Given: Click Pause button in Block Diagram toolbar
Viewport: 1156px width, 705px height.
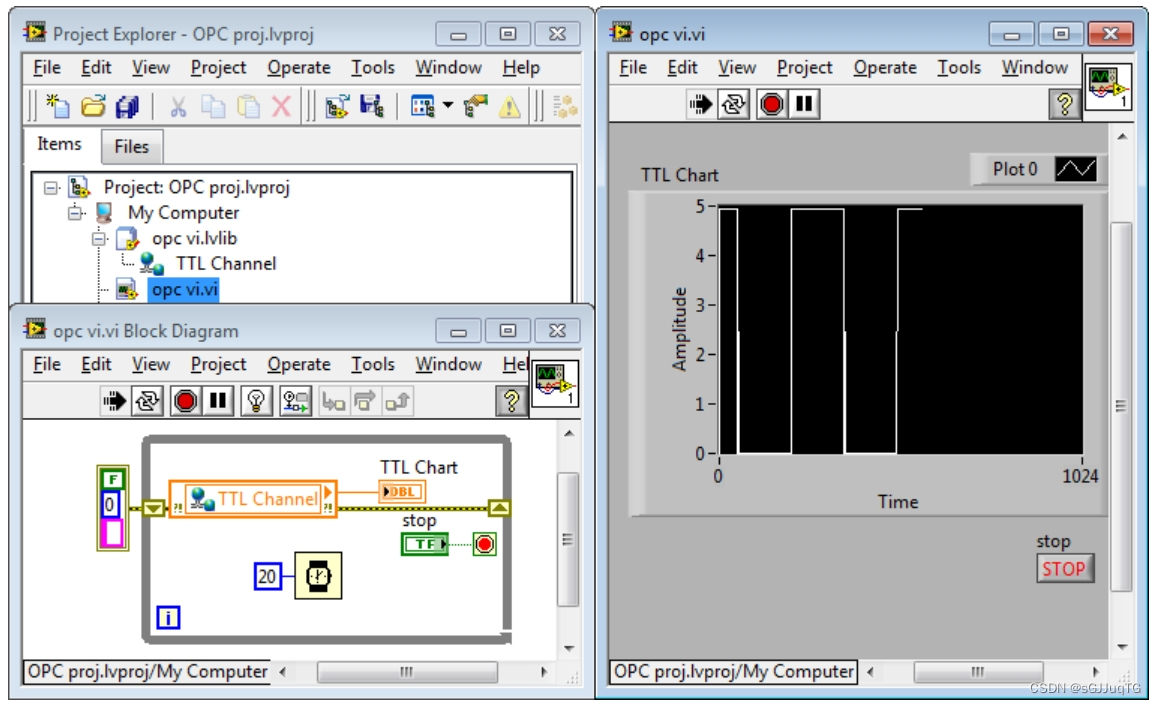Looking at the screenshot, I should point(218,401).
